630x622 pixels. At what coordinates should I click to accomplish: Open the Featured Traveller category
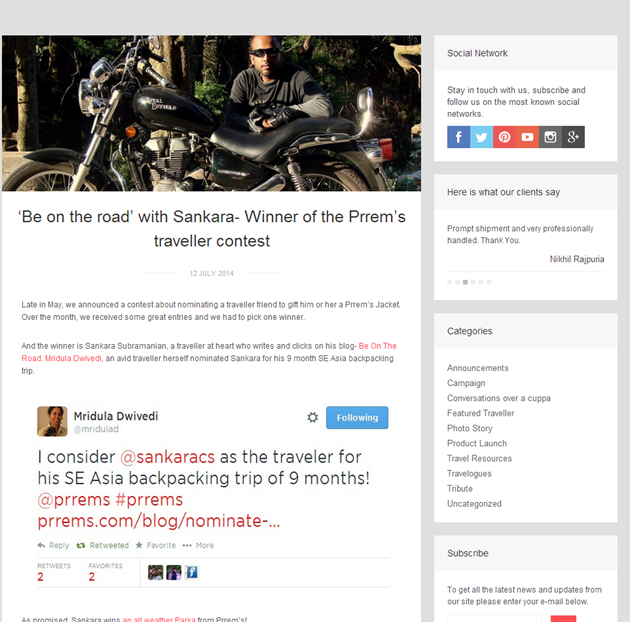[x=481, y=413]
